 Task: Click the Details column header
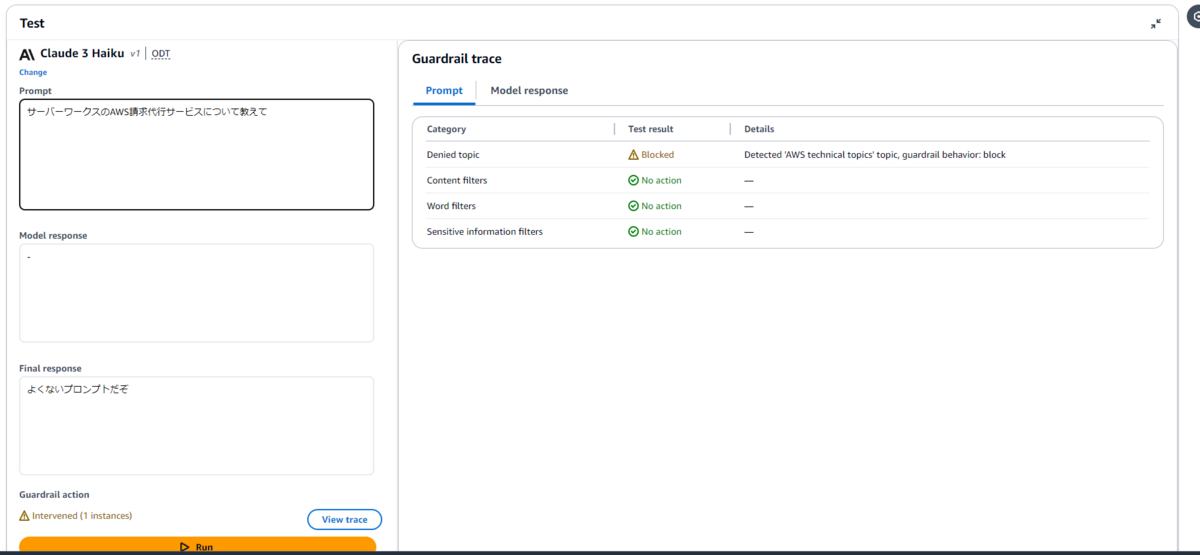pos(759,129)
